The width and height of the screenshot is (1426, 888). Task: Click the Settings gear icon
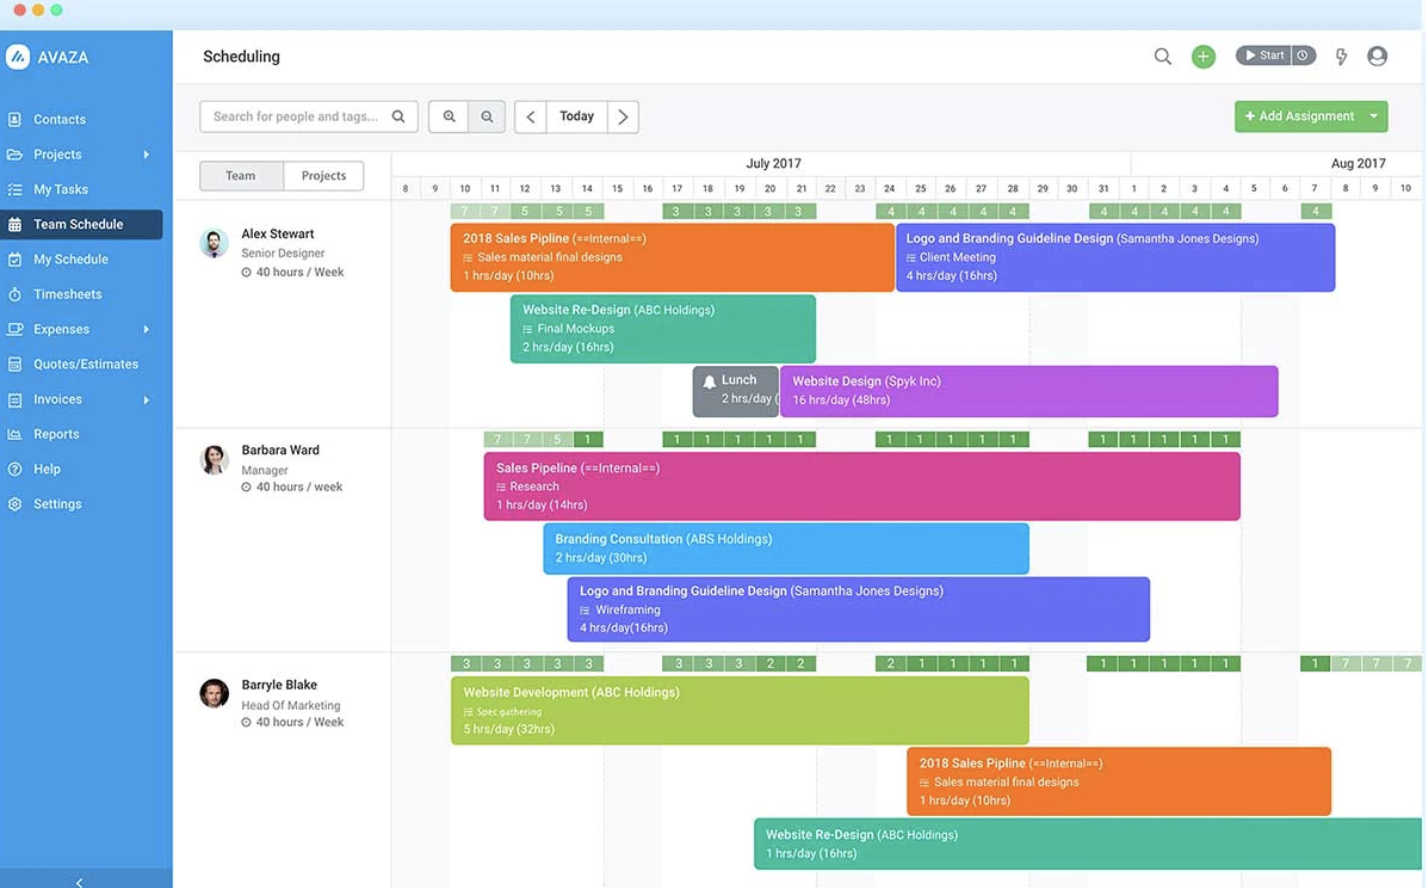(x=15, y=504)
